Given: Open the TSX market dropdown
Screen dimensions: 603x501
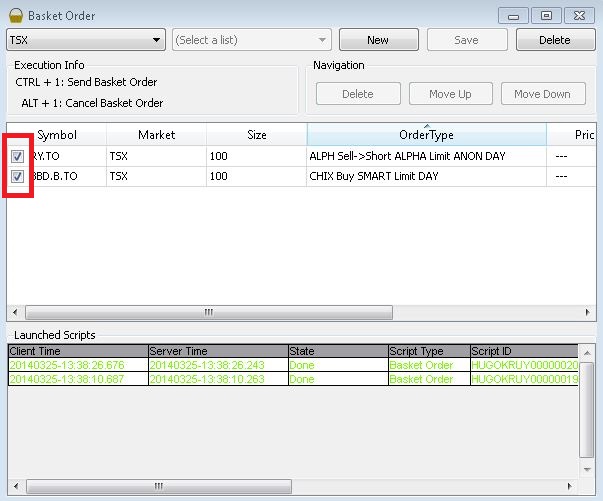Looking at the screenshot, I should tap(155, 40).
